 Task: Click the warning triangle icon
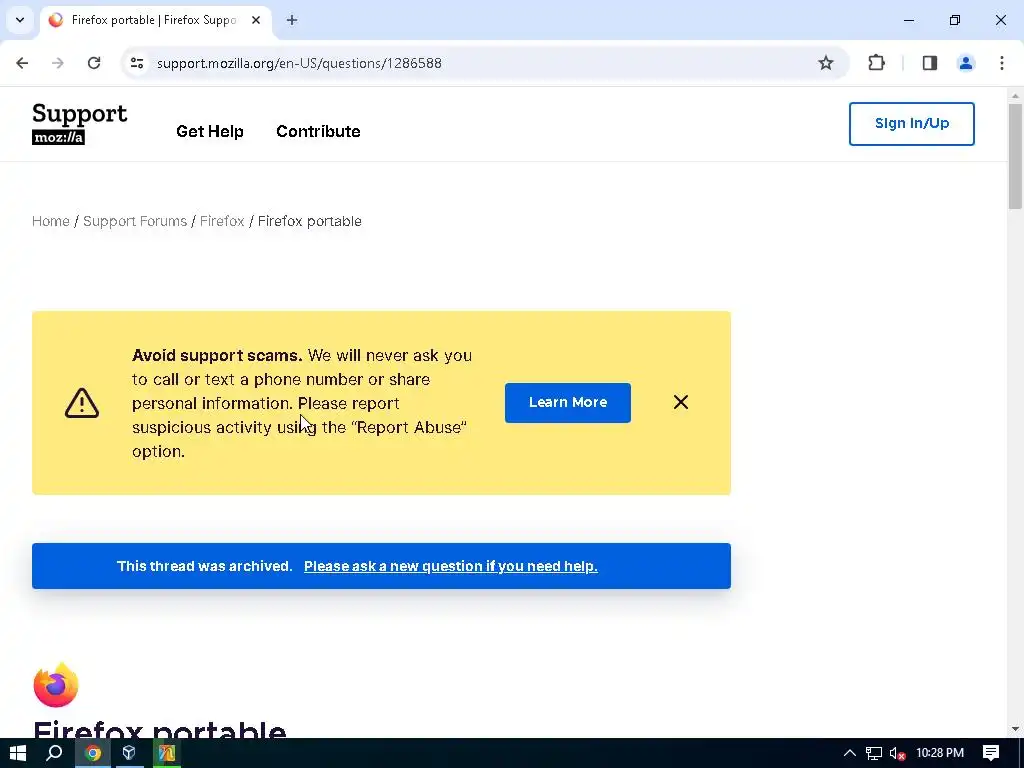[82, 403]
